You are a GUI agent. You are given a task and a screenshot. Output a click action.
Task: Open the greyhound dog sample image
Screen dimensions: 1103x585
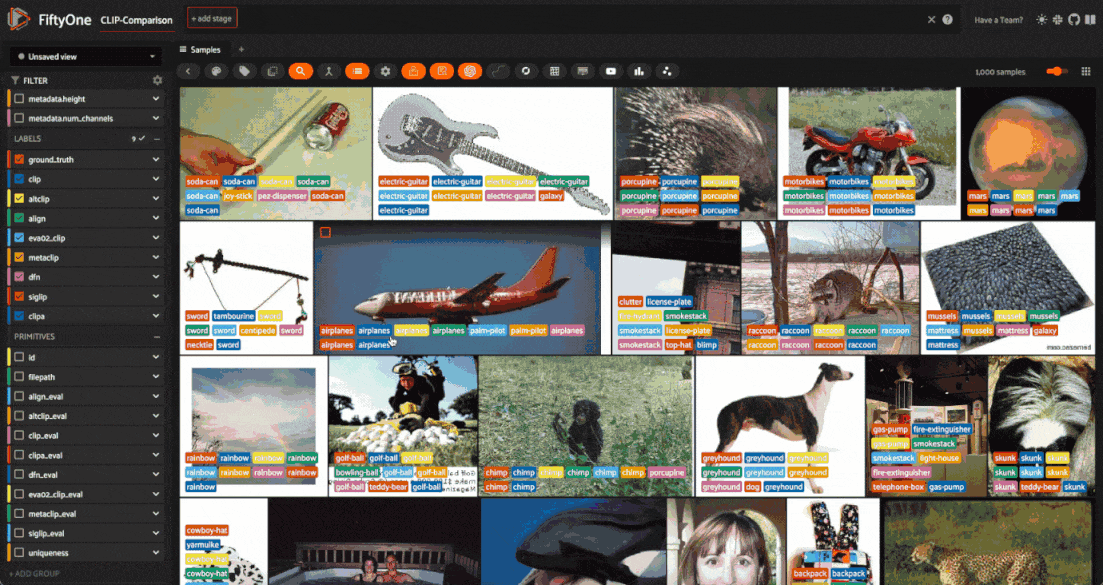779,426
